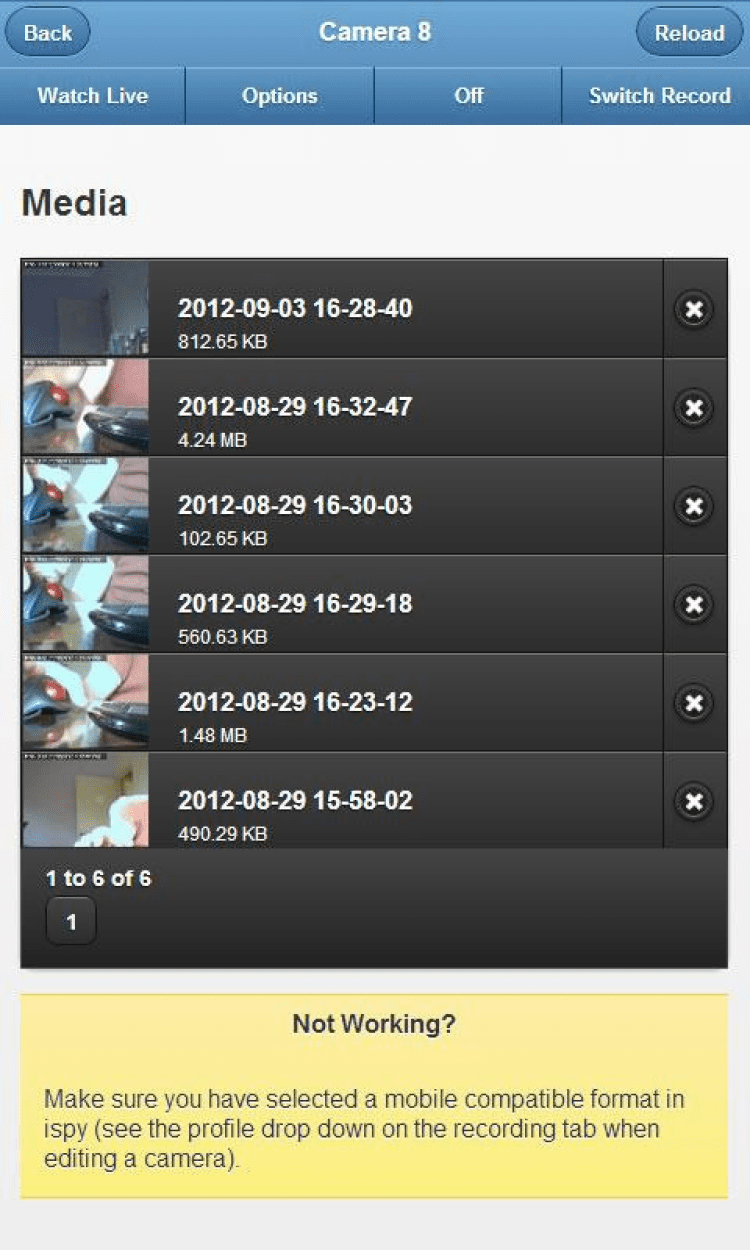The image size is (750, 1250).
Task: Remove the 2012-08-29 16-23-12 recording
Action: 694,703
